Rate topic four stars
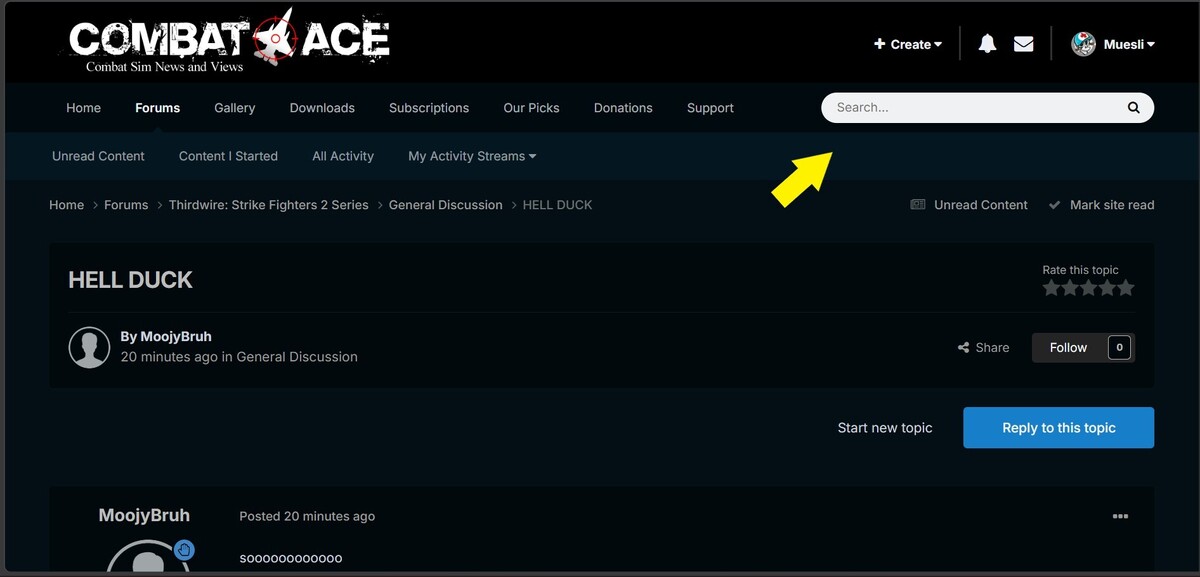The width and height of the screenshot is (1200, 577). pos(1107,288)
